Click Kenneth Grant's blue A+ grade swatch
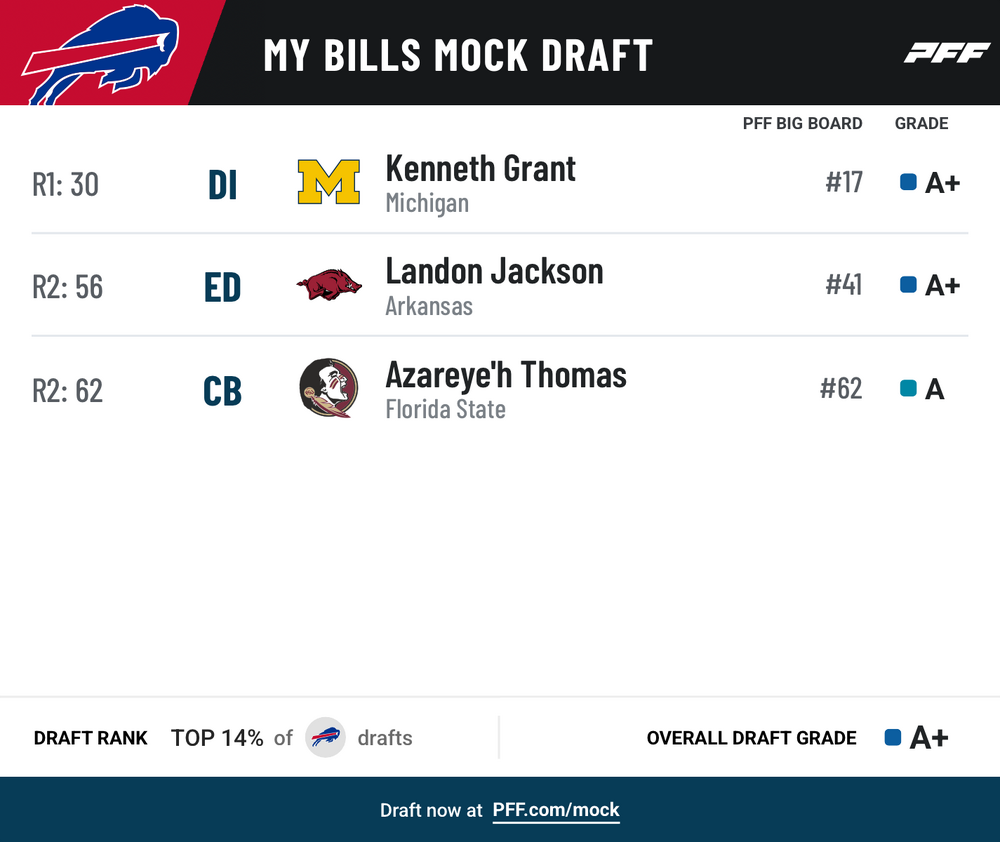Image resolution: width=1000 pixels, height=842 pixels. coord(908,182)
